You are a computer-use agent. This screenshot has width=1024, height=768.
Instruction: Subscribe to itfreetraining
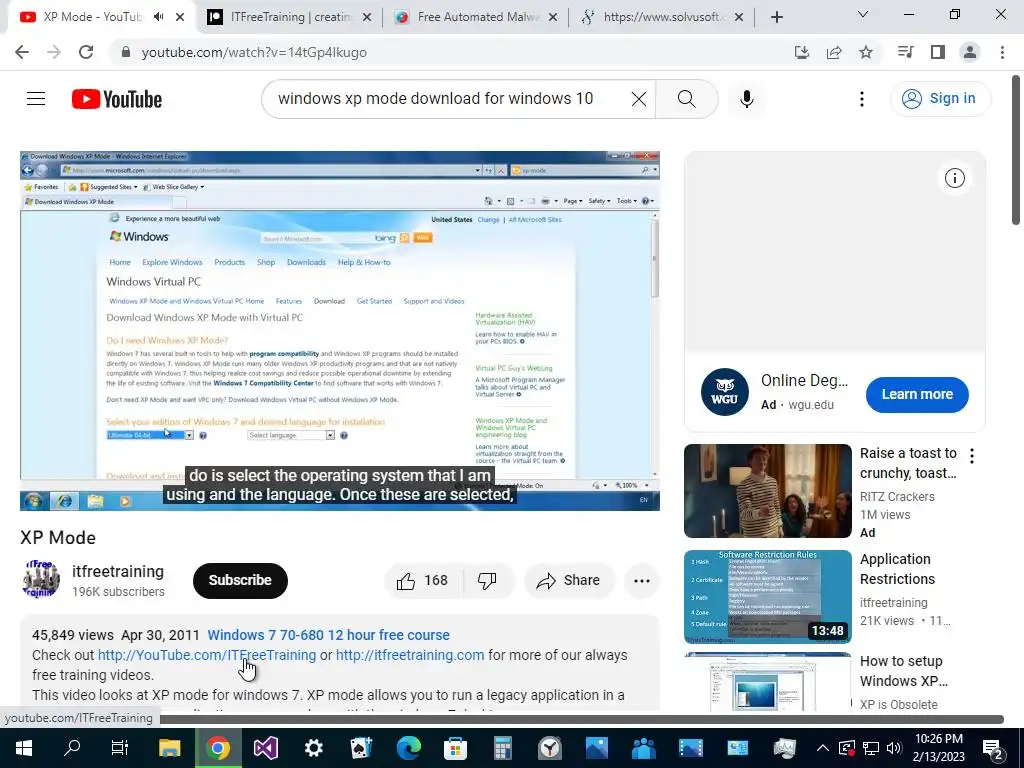240,581
